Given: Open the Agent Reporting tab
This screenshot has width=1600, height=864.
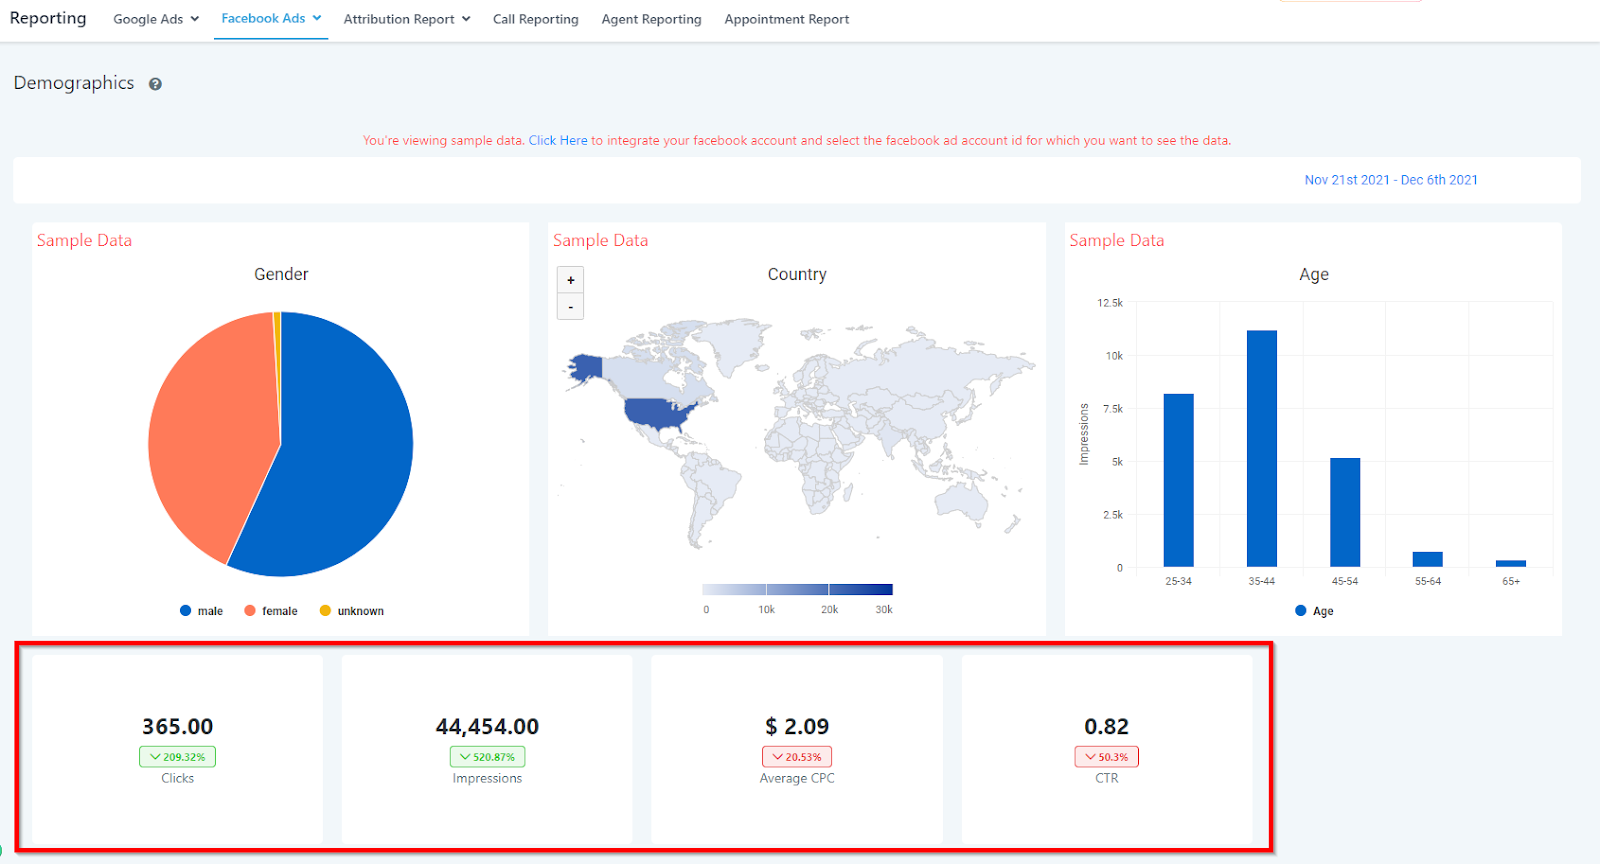Looking at the screenshot, I should (651, 19).
